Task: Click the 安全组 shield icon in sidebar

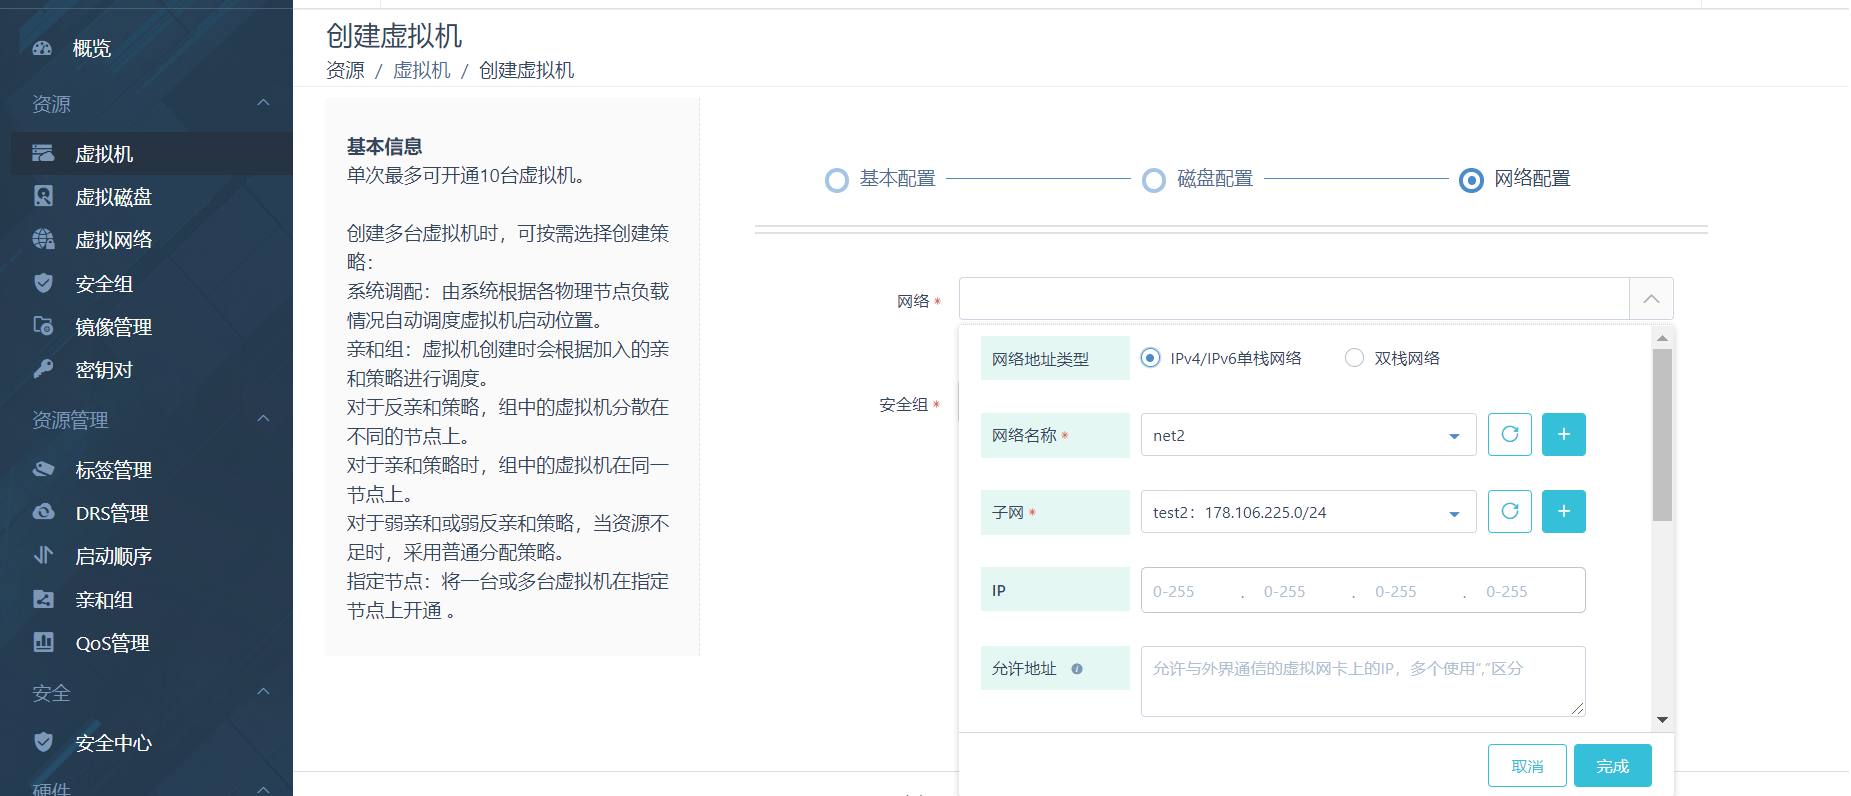Action: tap(43, 284)
